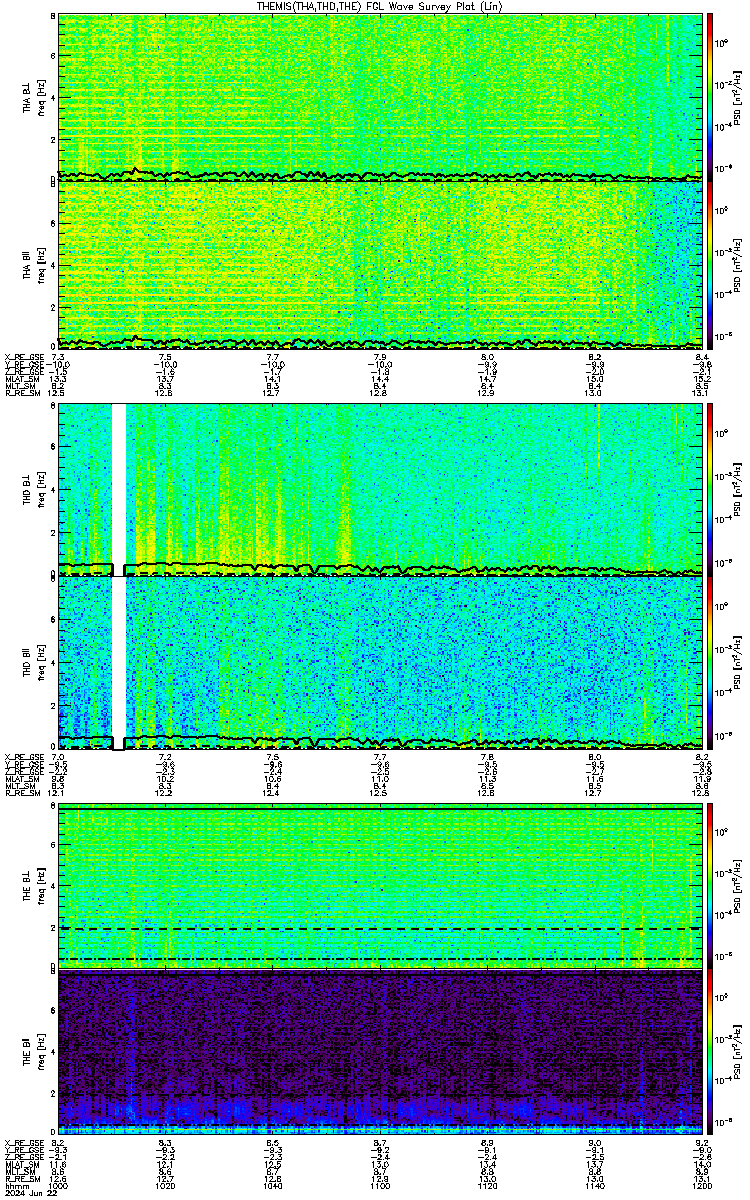Select the THD B-parallel spectrogram panel
This screenshot has height=1200, width=750.
coord(380,662)
